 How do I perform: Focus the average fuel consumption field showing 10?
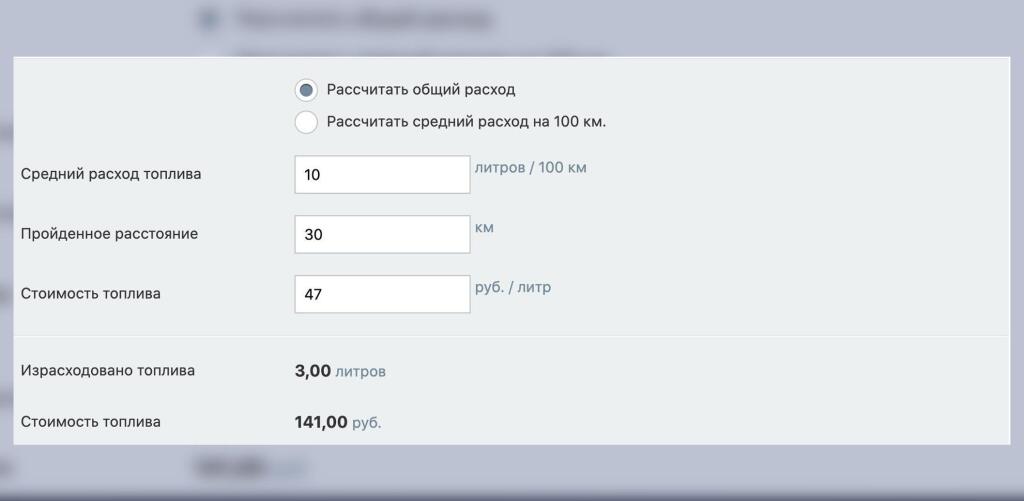(x=382, y=175)
